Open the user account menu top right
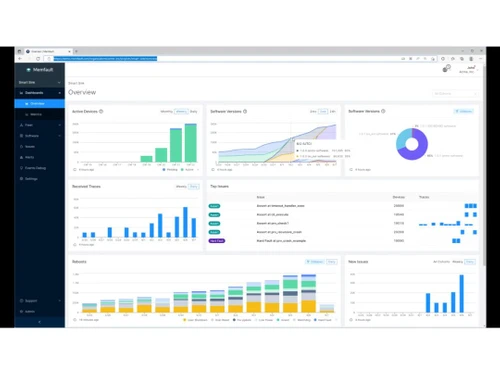The width and height of the screenshot is (500, 375). tap(468, 69)
